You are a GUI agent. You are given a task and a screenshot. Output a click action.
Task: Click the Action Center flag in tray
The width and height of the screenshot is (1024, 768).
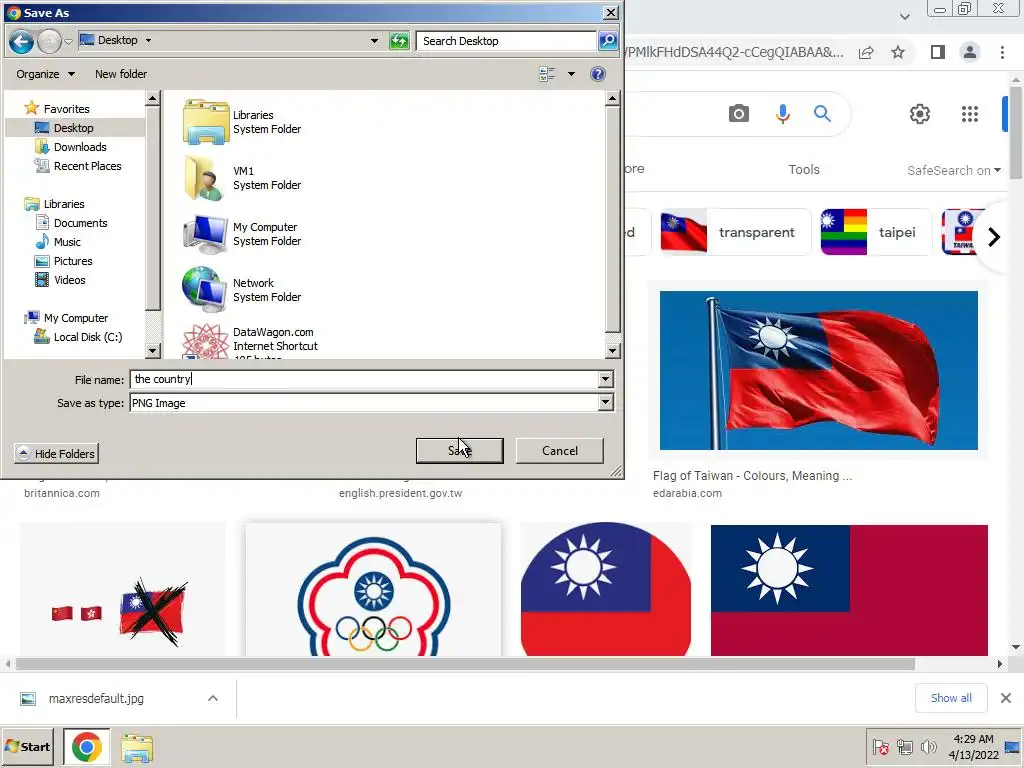click(x=880, y=746)
